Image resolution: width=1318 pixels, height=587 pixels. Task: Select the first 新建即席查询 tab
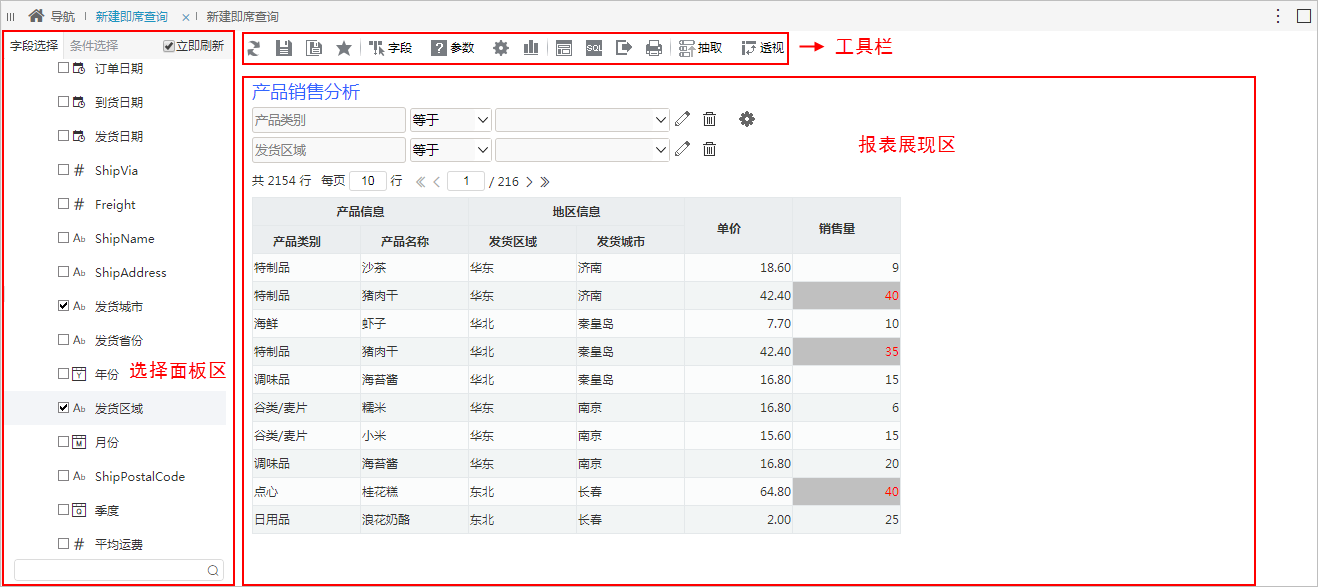click(x=132, y=17)
